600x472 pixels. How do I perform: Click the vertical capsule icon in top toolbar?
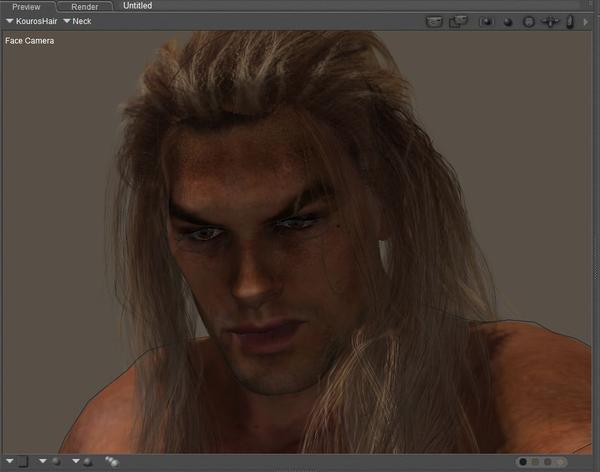[570, 22]
